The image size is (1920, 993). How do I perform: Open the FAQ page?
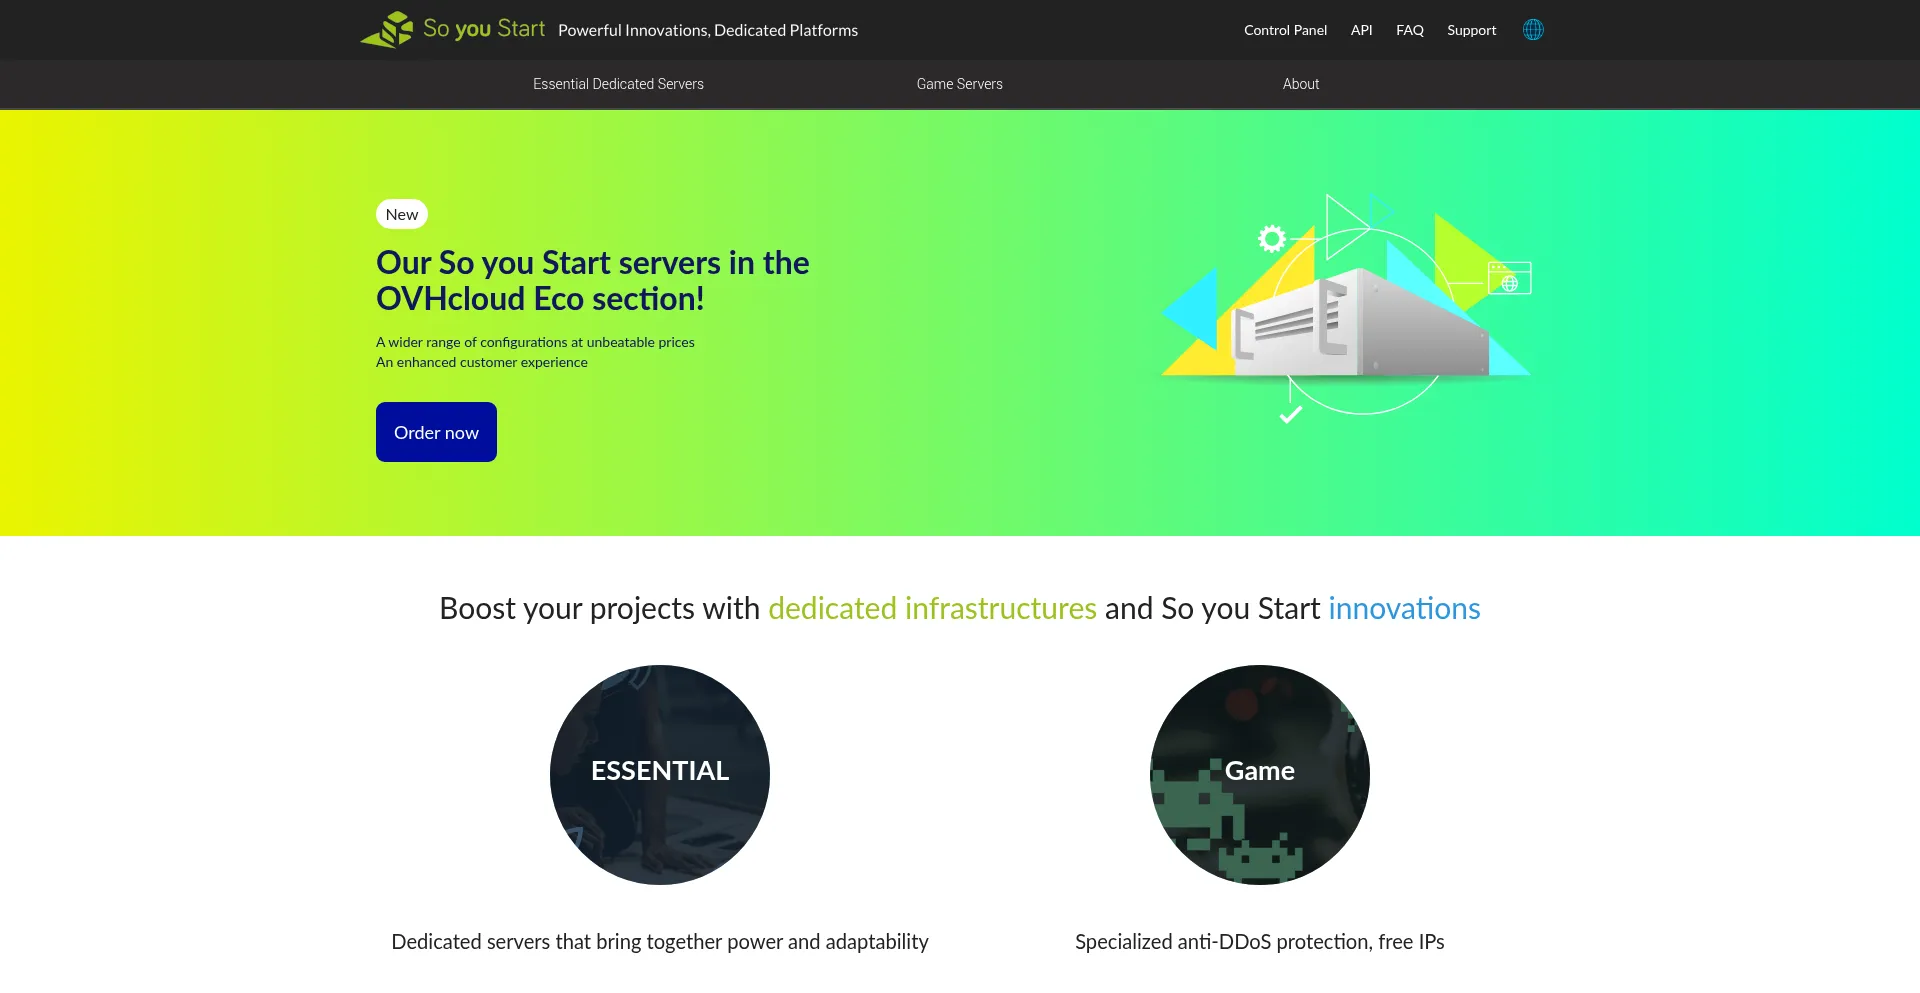[x=1410, y=30]
